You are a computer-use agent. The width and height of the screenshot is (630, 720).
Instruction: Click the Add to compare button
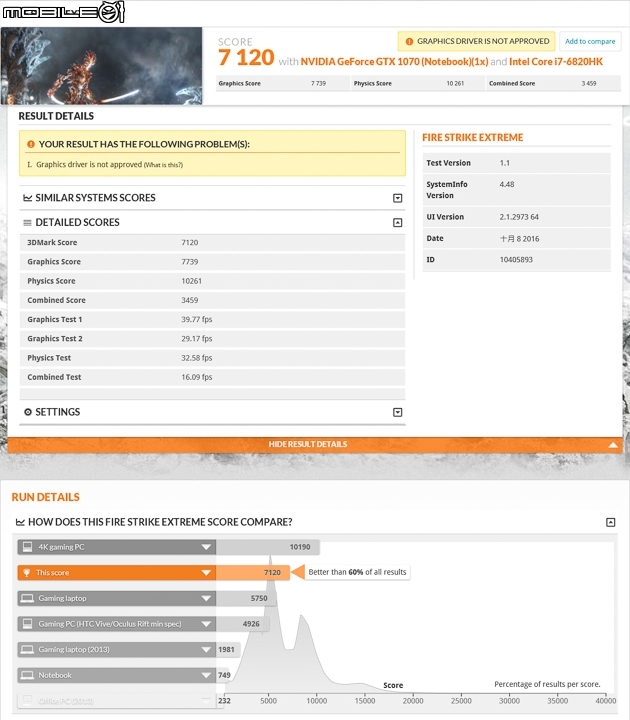click(590, 41)
